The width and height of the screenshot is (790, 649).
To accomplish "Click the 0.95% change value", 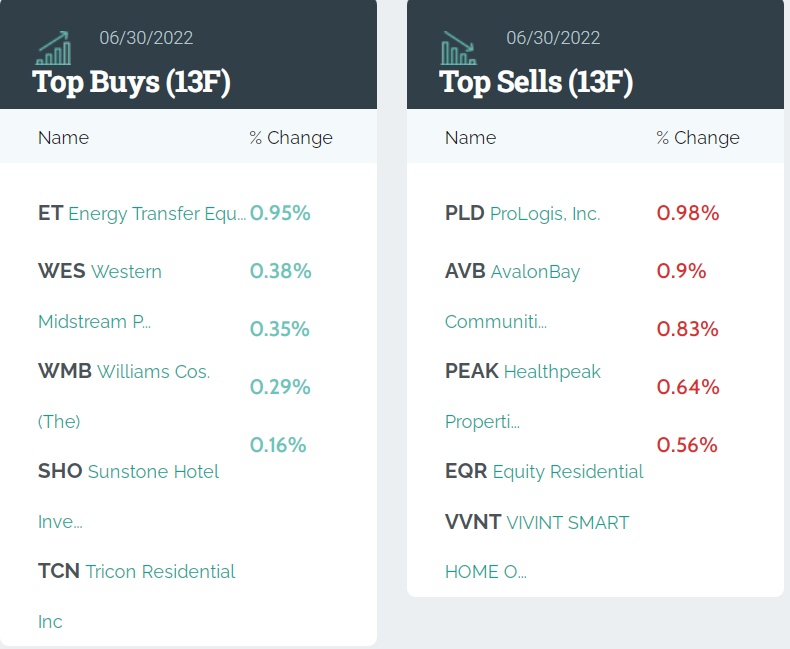I will (280, 213).
